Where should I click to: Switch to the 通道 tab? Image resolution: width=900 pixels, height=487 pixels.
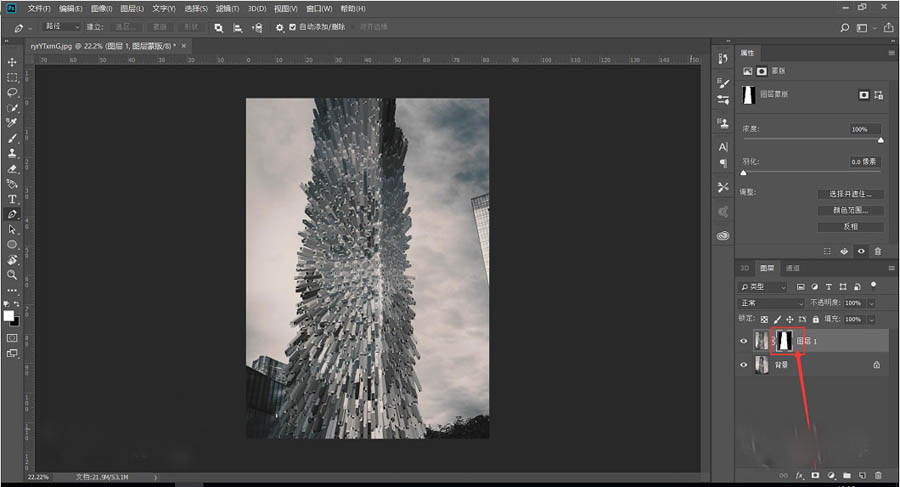(x=792, y=268)
